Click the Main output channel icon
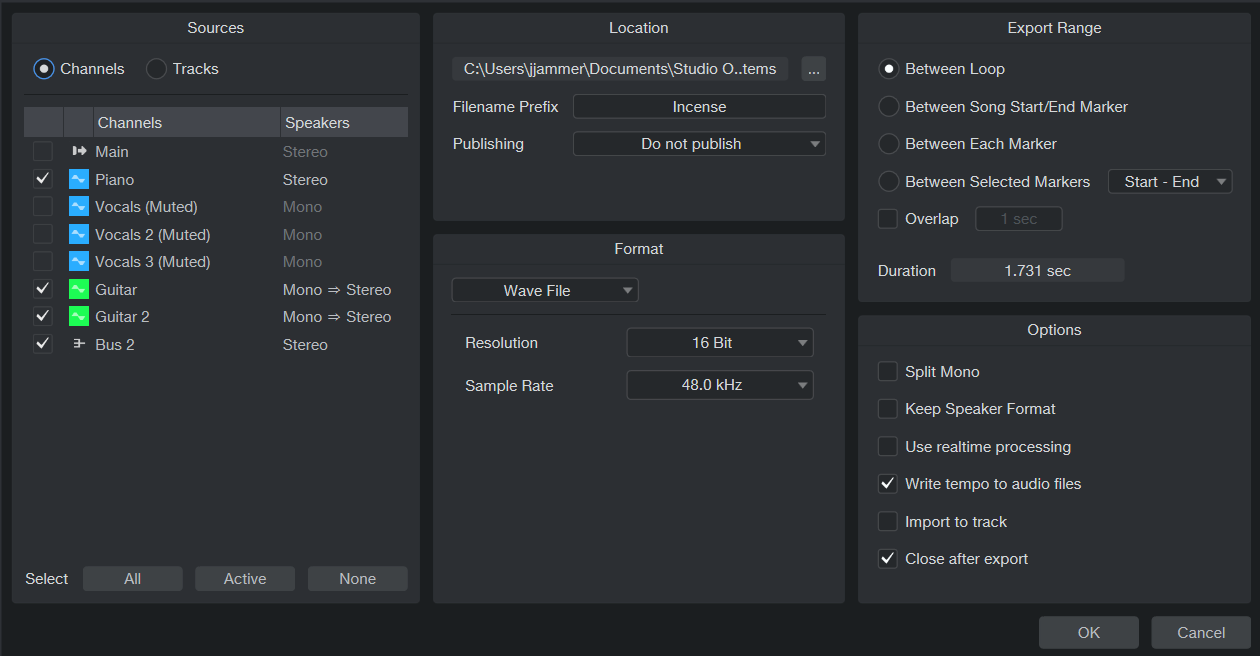This screenshot has width=1260, height=656. pyautogui.click(x=79, y=152)
